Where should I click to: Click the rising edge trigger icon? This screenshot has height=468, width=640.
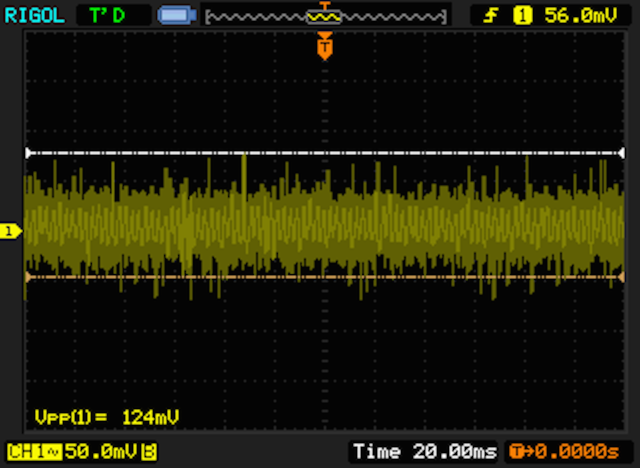click(491, 16)
